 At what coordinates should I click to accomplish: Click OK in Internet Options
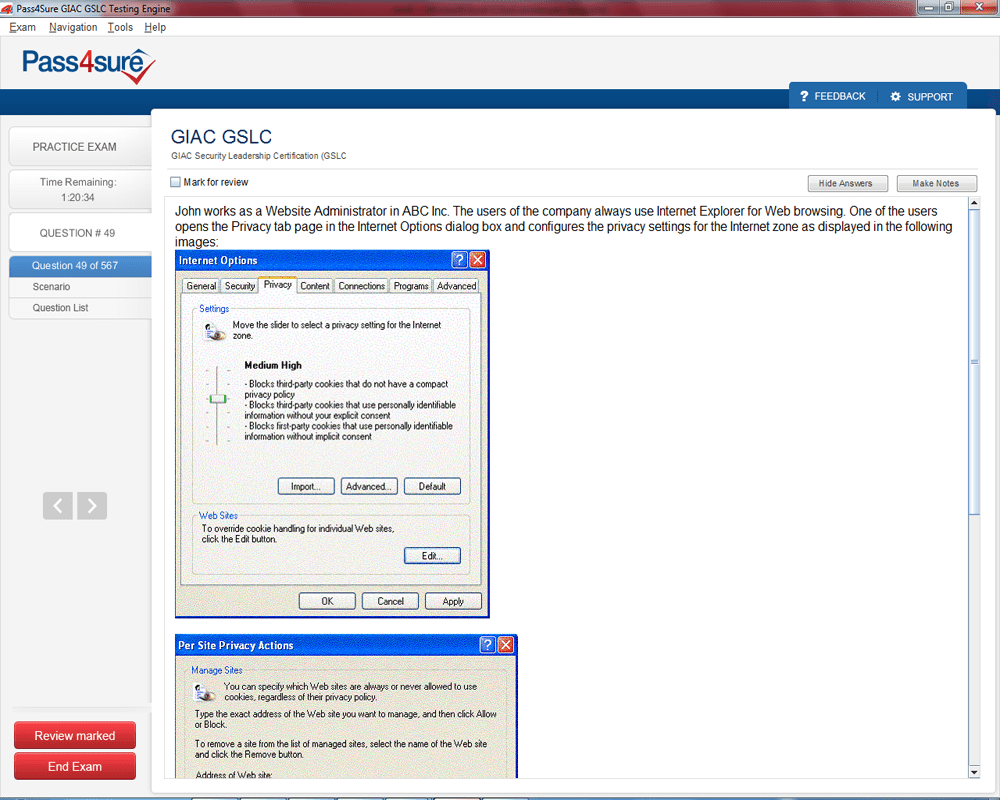click(327, 601)
